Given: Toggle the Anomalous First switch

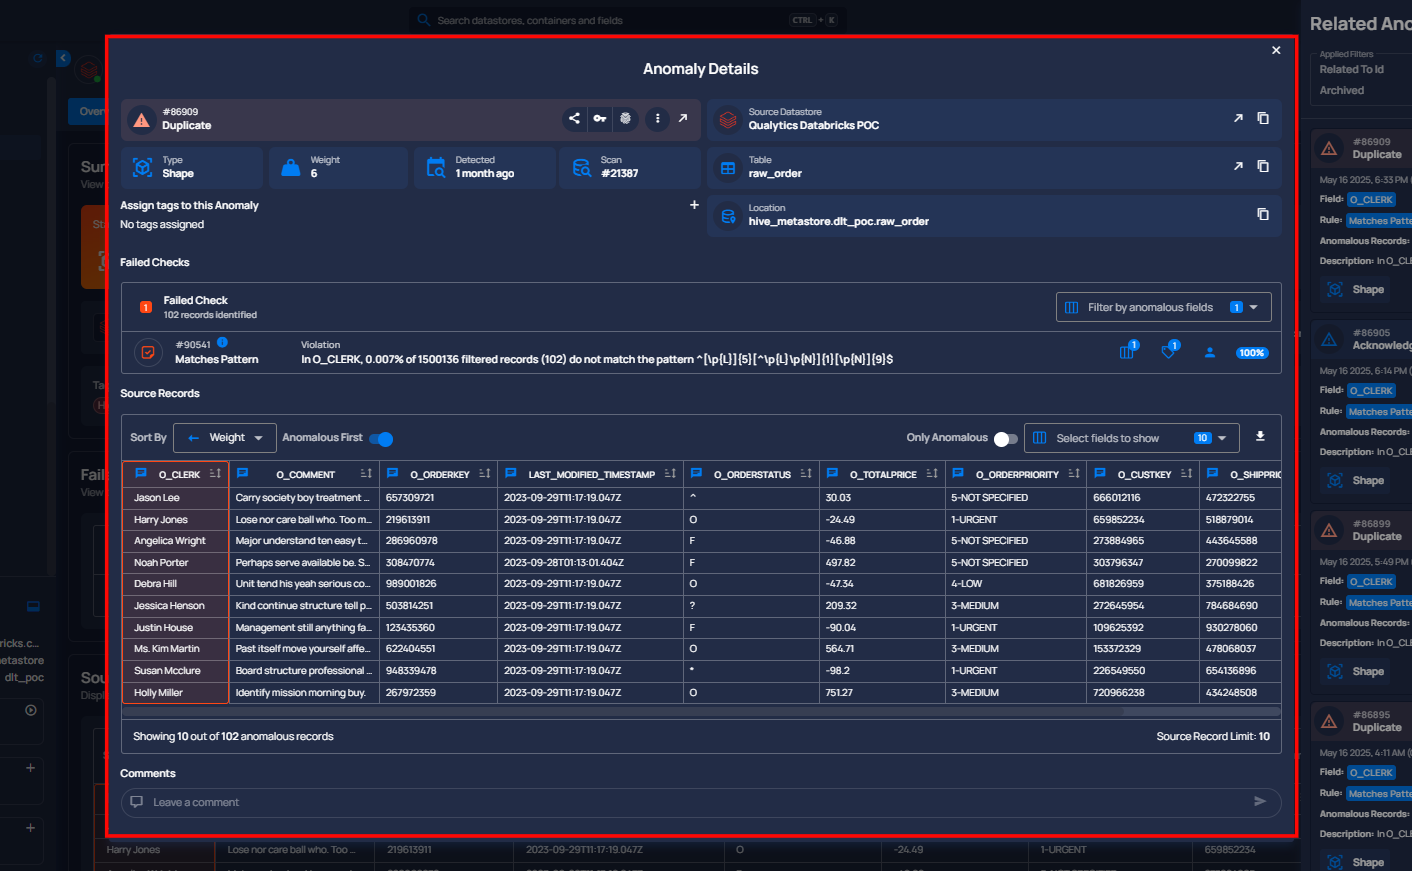Looking at the screenshot, I should (x=381, y=438).
